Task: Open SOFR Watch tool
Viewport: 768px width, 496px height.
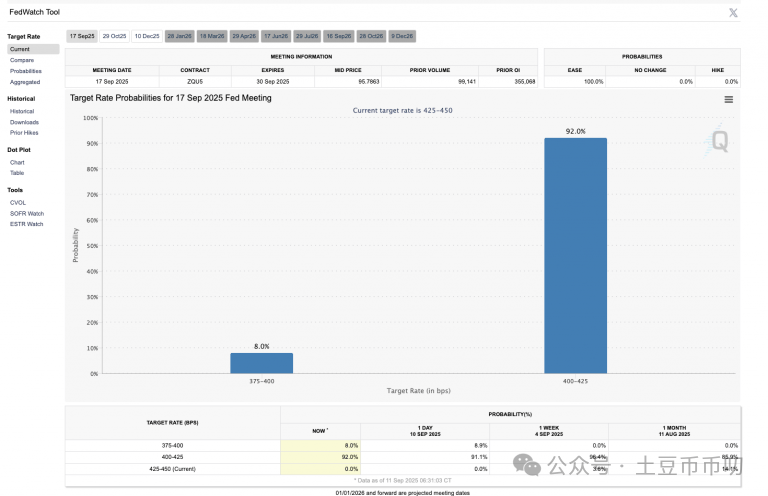Action: click(x=27, y=213)
